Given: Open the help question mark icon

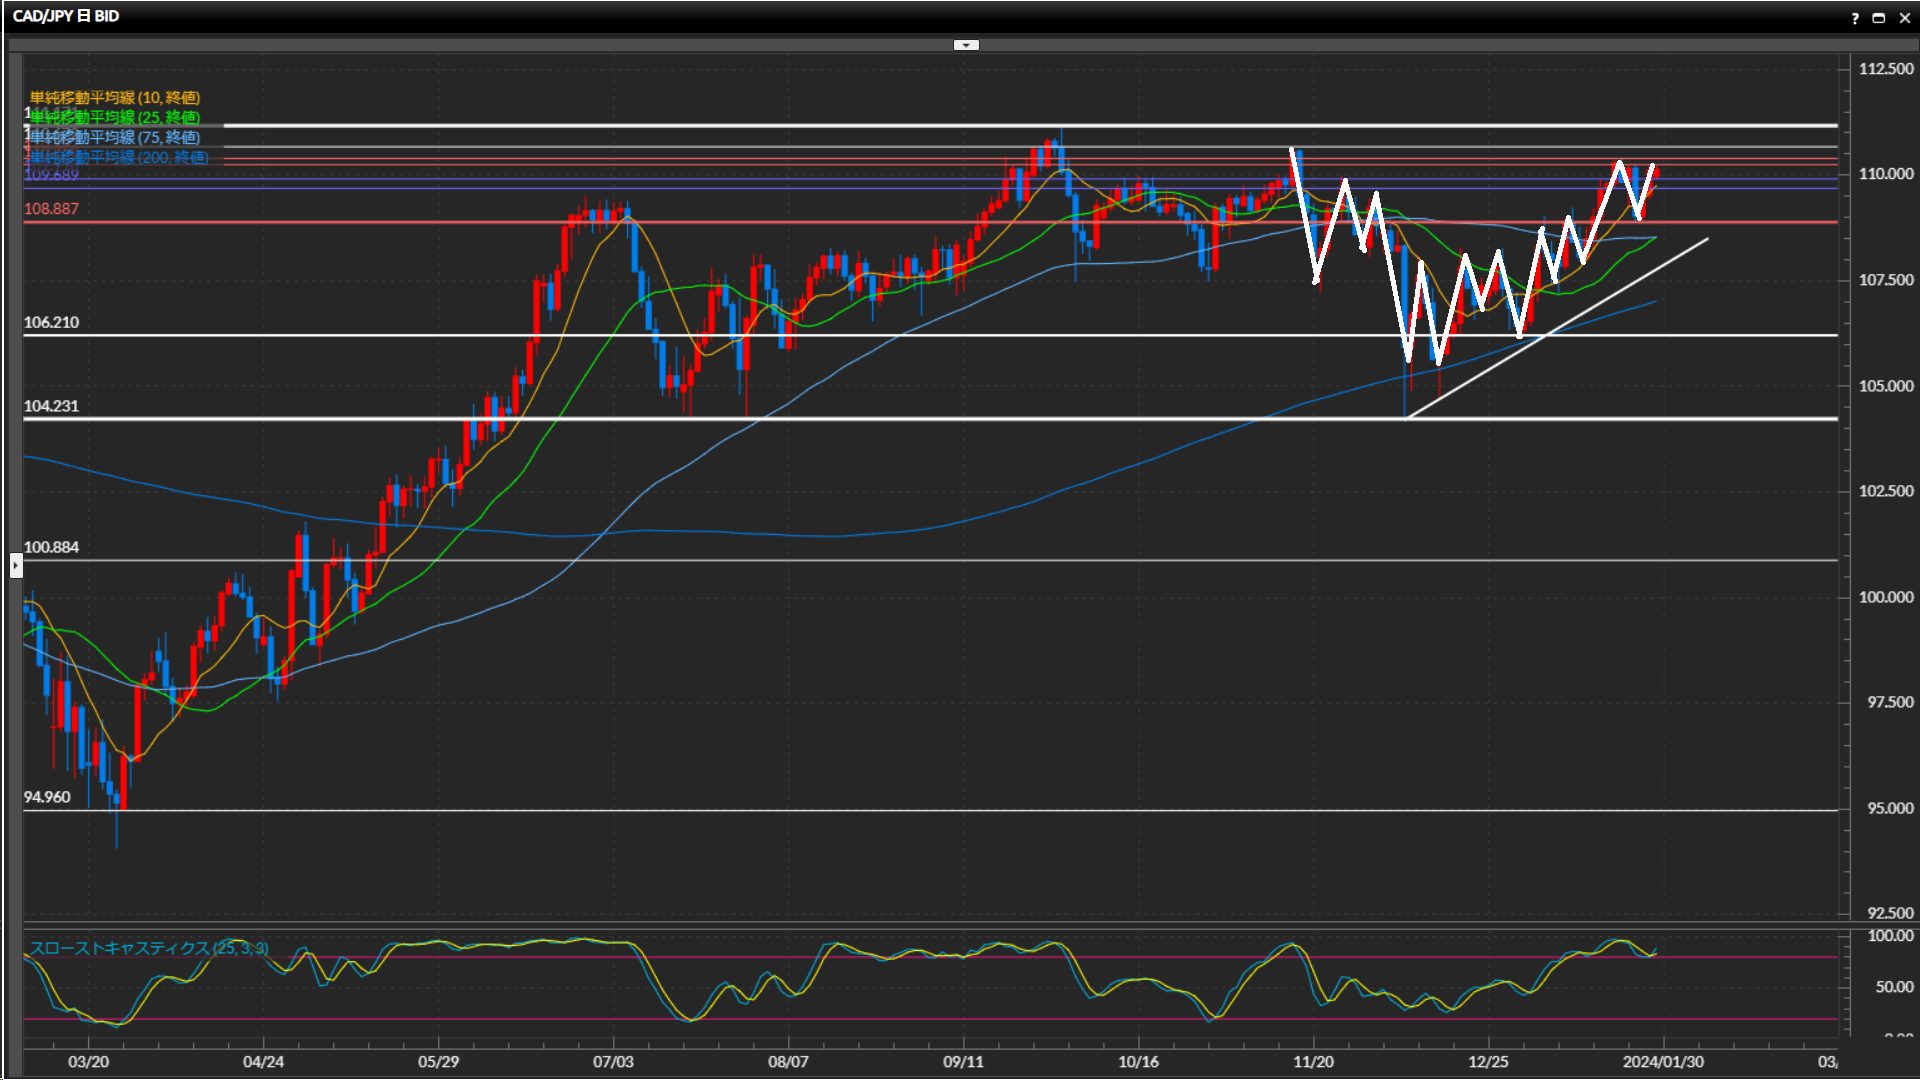Looking at the screenshot, I should (x=1855, y=18).
